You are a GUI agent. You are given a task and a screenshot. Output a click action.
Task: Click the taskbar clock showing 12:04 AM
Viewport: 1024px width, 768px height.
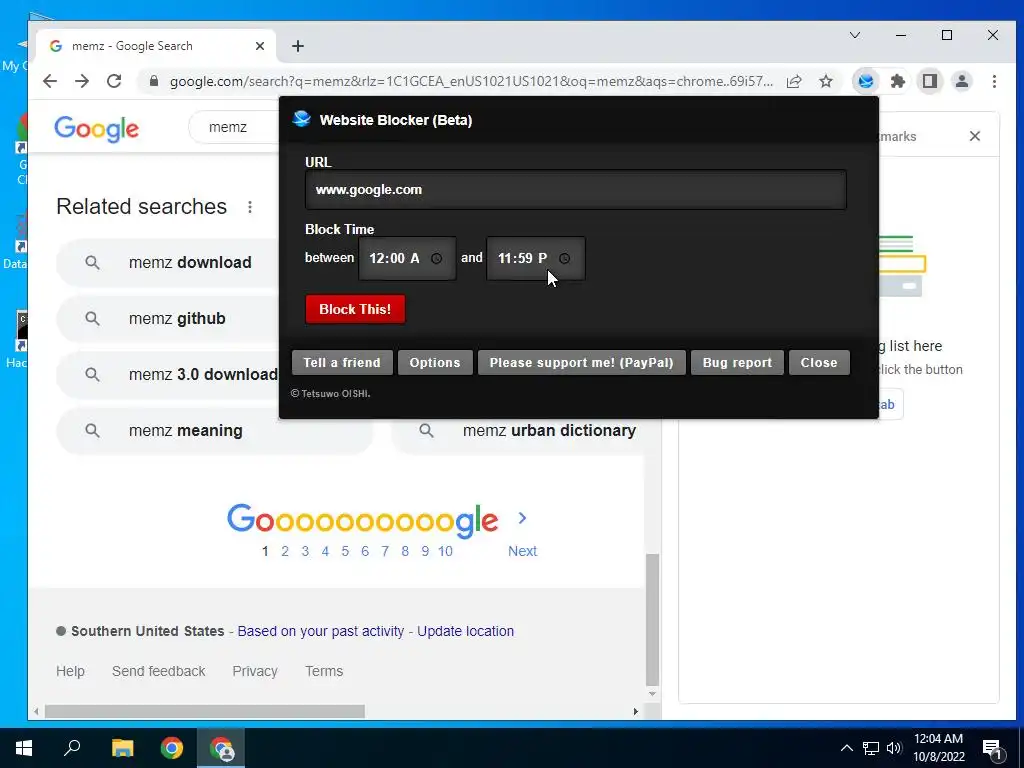click(x=938, y=748)
